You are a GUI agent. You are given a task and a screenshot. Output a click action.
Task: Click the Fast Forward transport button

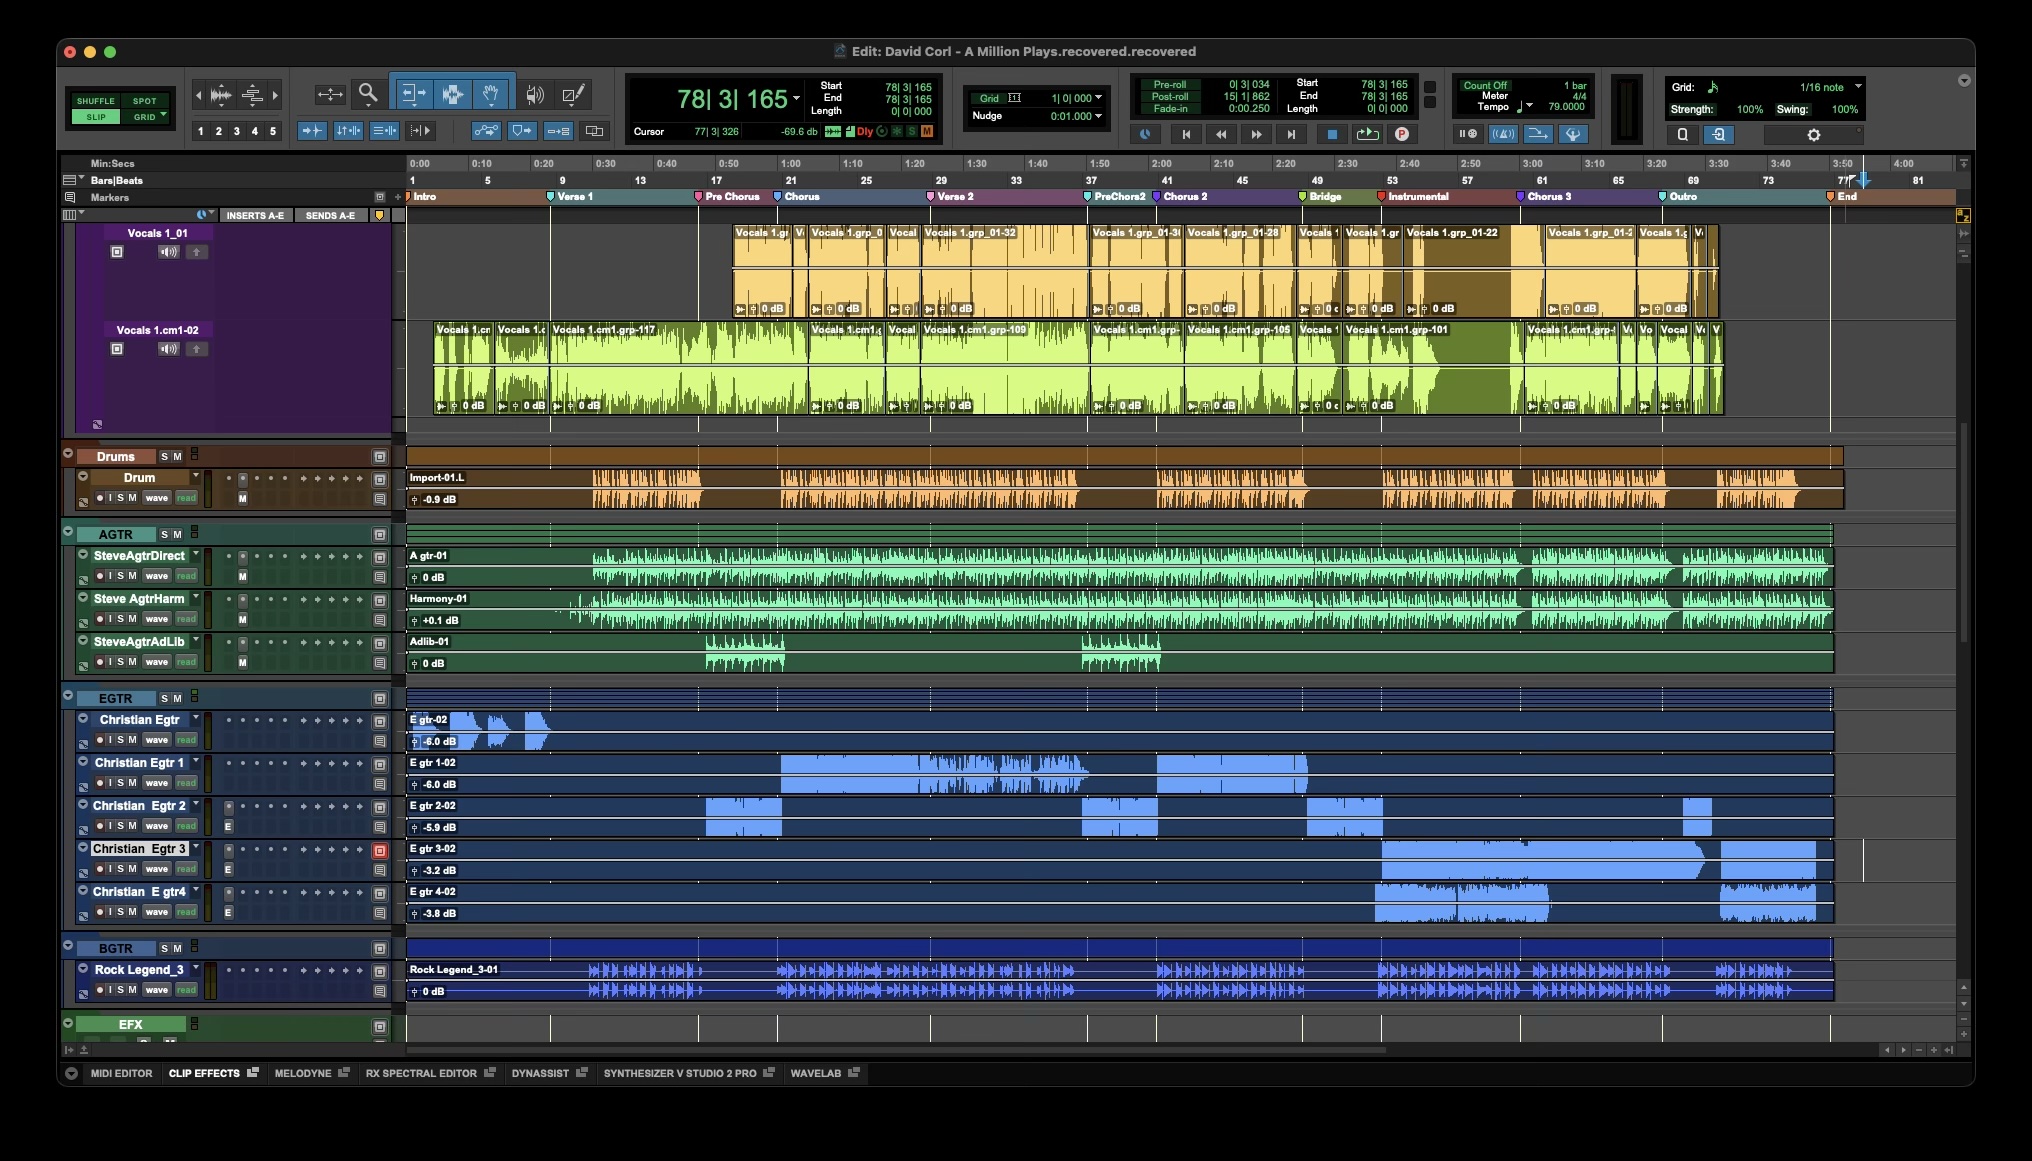tap(1256, 134)
